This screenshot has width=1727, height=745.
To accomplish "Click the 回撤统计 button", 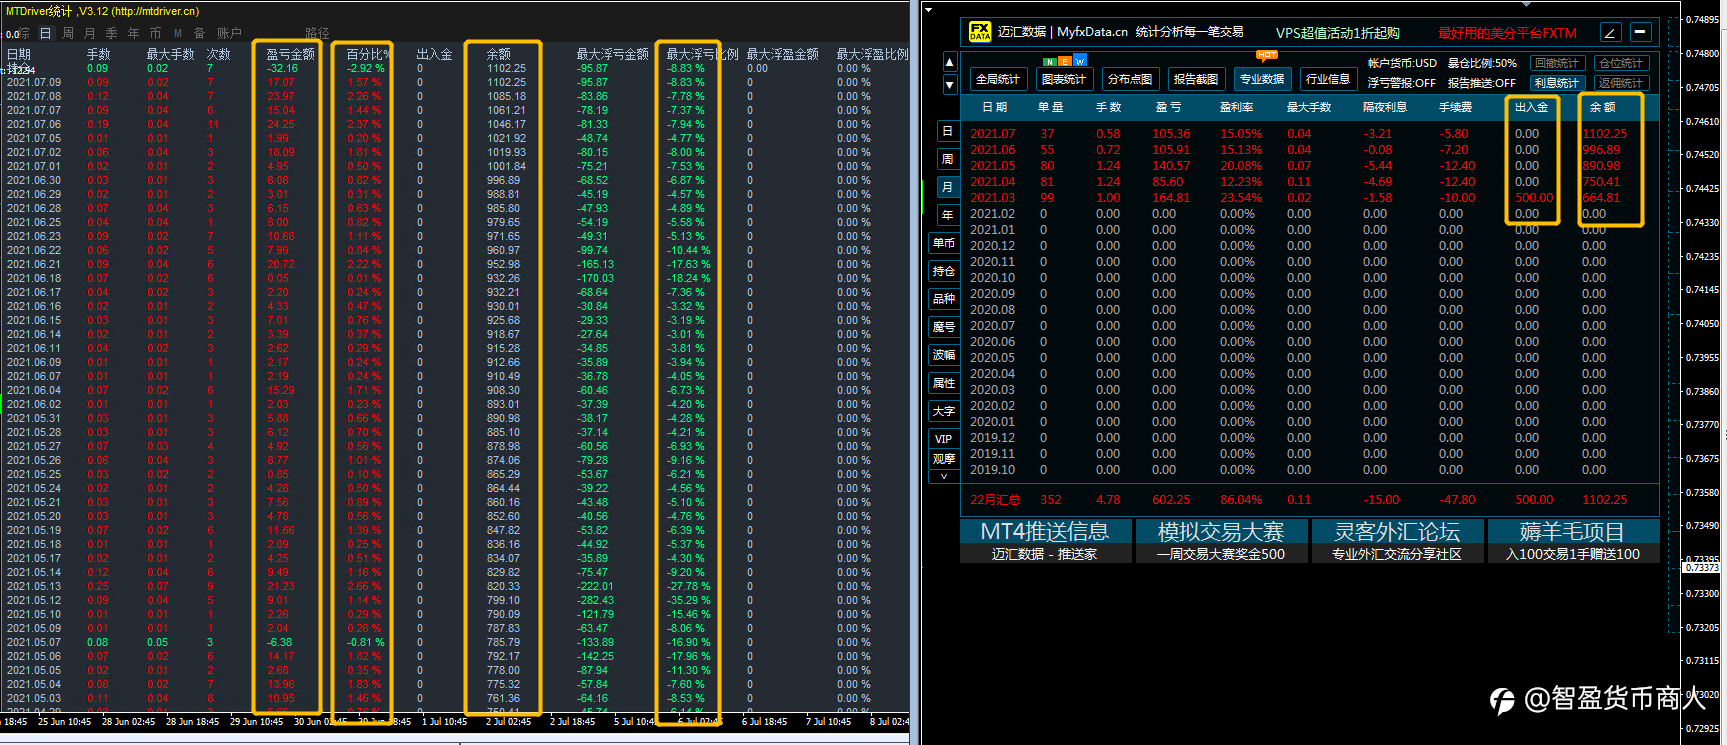I will click(x=1556, y=63).
